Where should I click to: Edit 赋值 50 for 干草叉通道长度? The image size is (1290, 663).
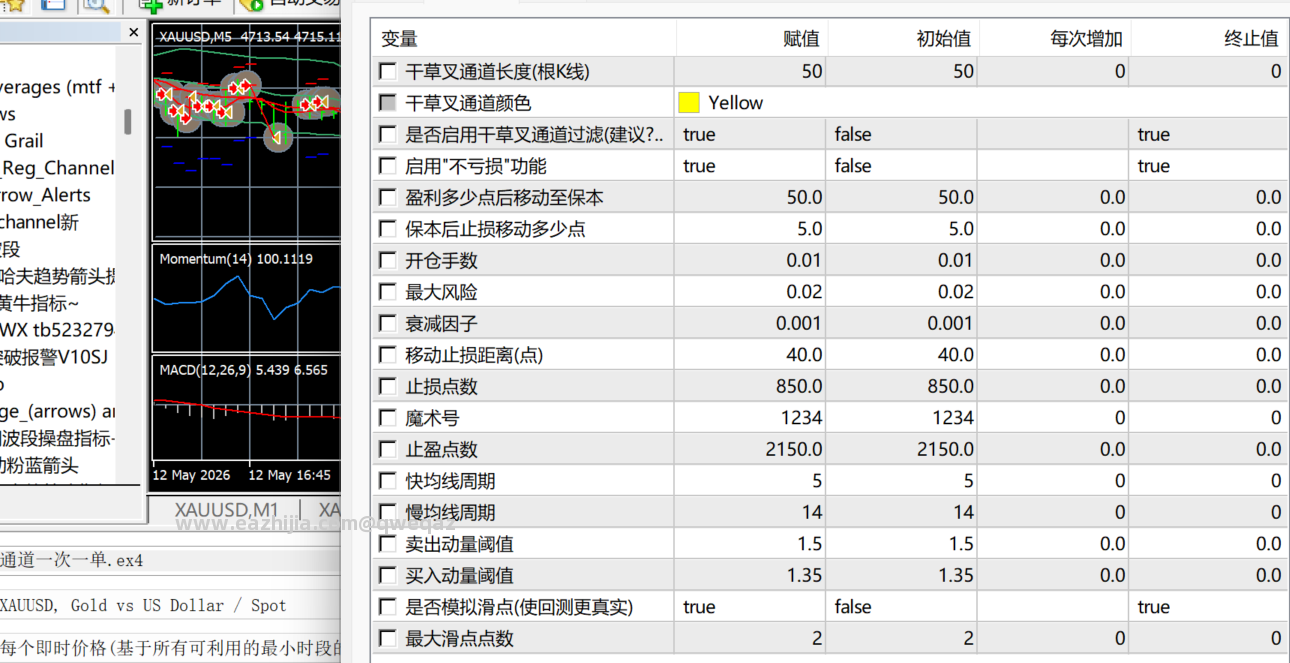752,72
